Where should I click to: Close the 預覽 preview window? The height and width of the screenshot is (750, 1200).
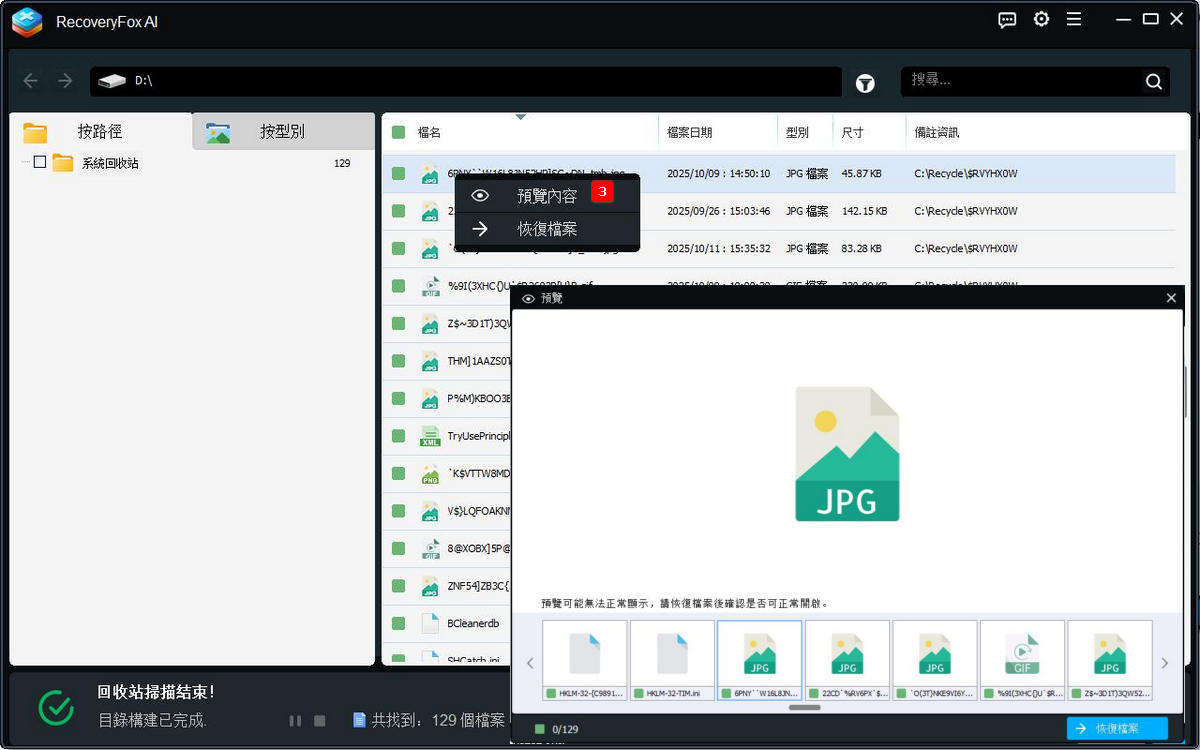click(1170, 297)
